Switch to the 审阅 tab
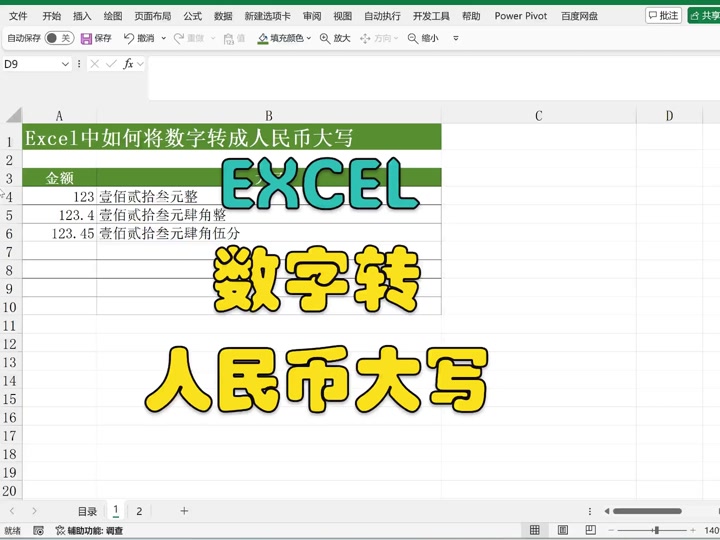Viewport: 720px width, 540px height. click(x=312, y=16)
